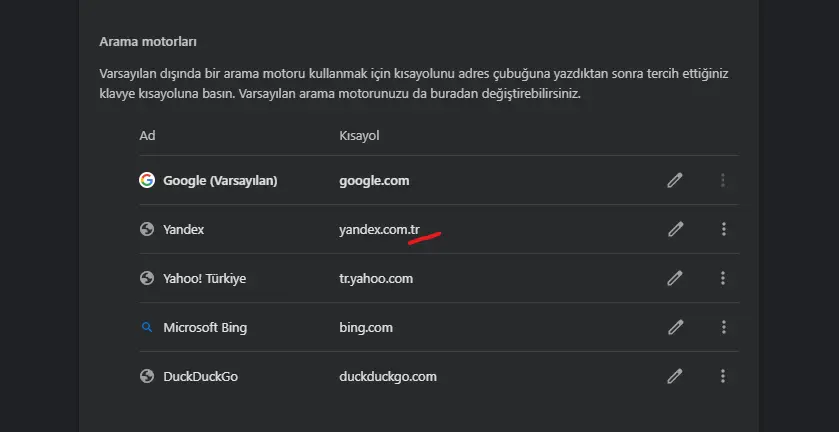Edit the Google search engine entry
Image resolution: width=839 pixels, height=432 pixels.
[675, 180]
